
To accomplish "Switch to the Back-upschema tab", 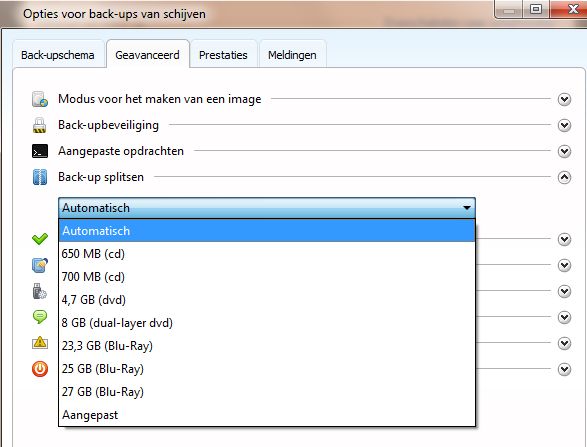I will [x=58, y=55].
